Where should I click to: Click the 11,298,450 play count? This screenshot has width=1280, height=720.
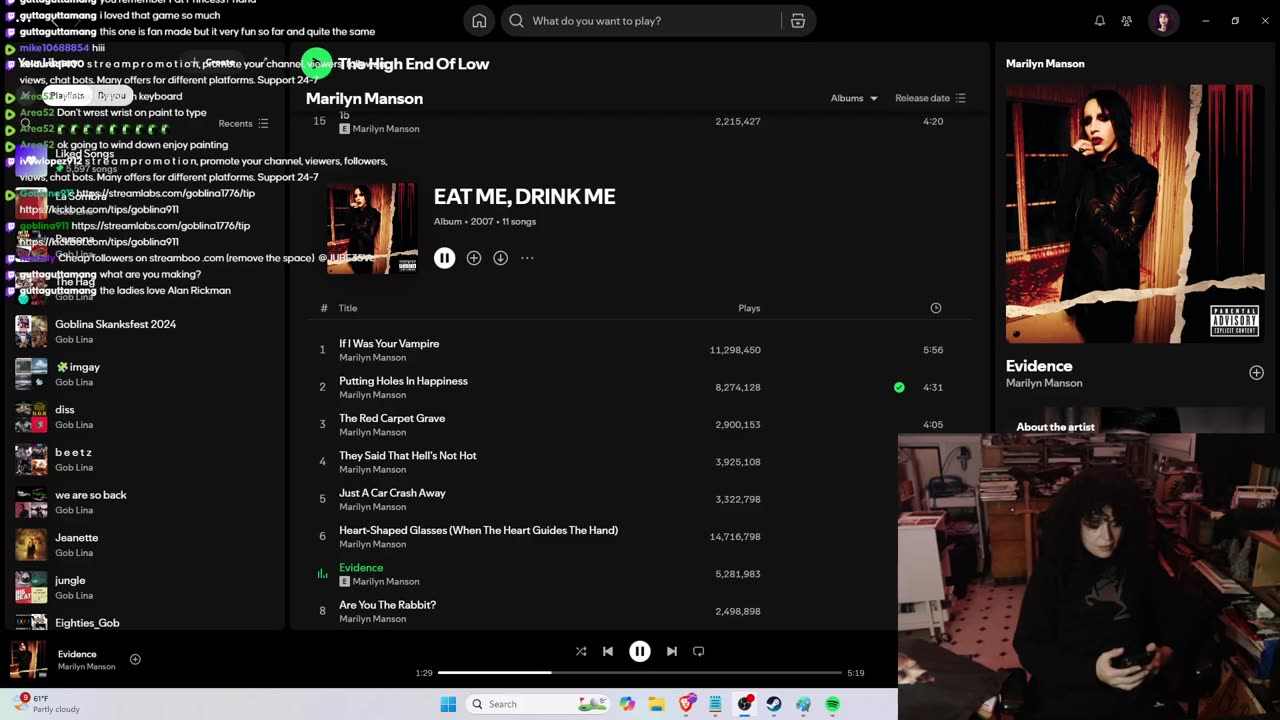[735, 350]
